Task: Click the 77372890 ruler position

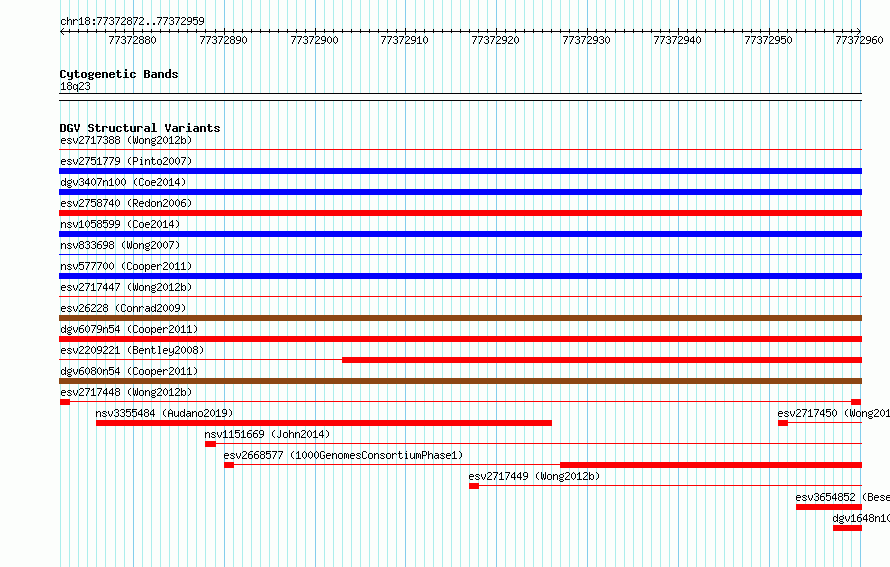Action: coord(224,40)
